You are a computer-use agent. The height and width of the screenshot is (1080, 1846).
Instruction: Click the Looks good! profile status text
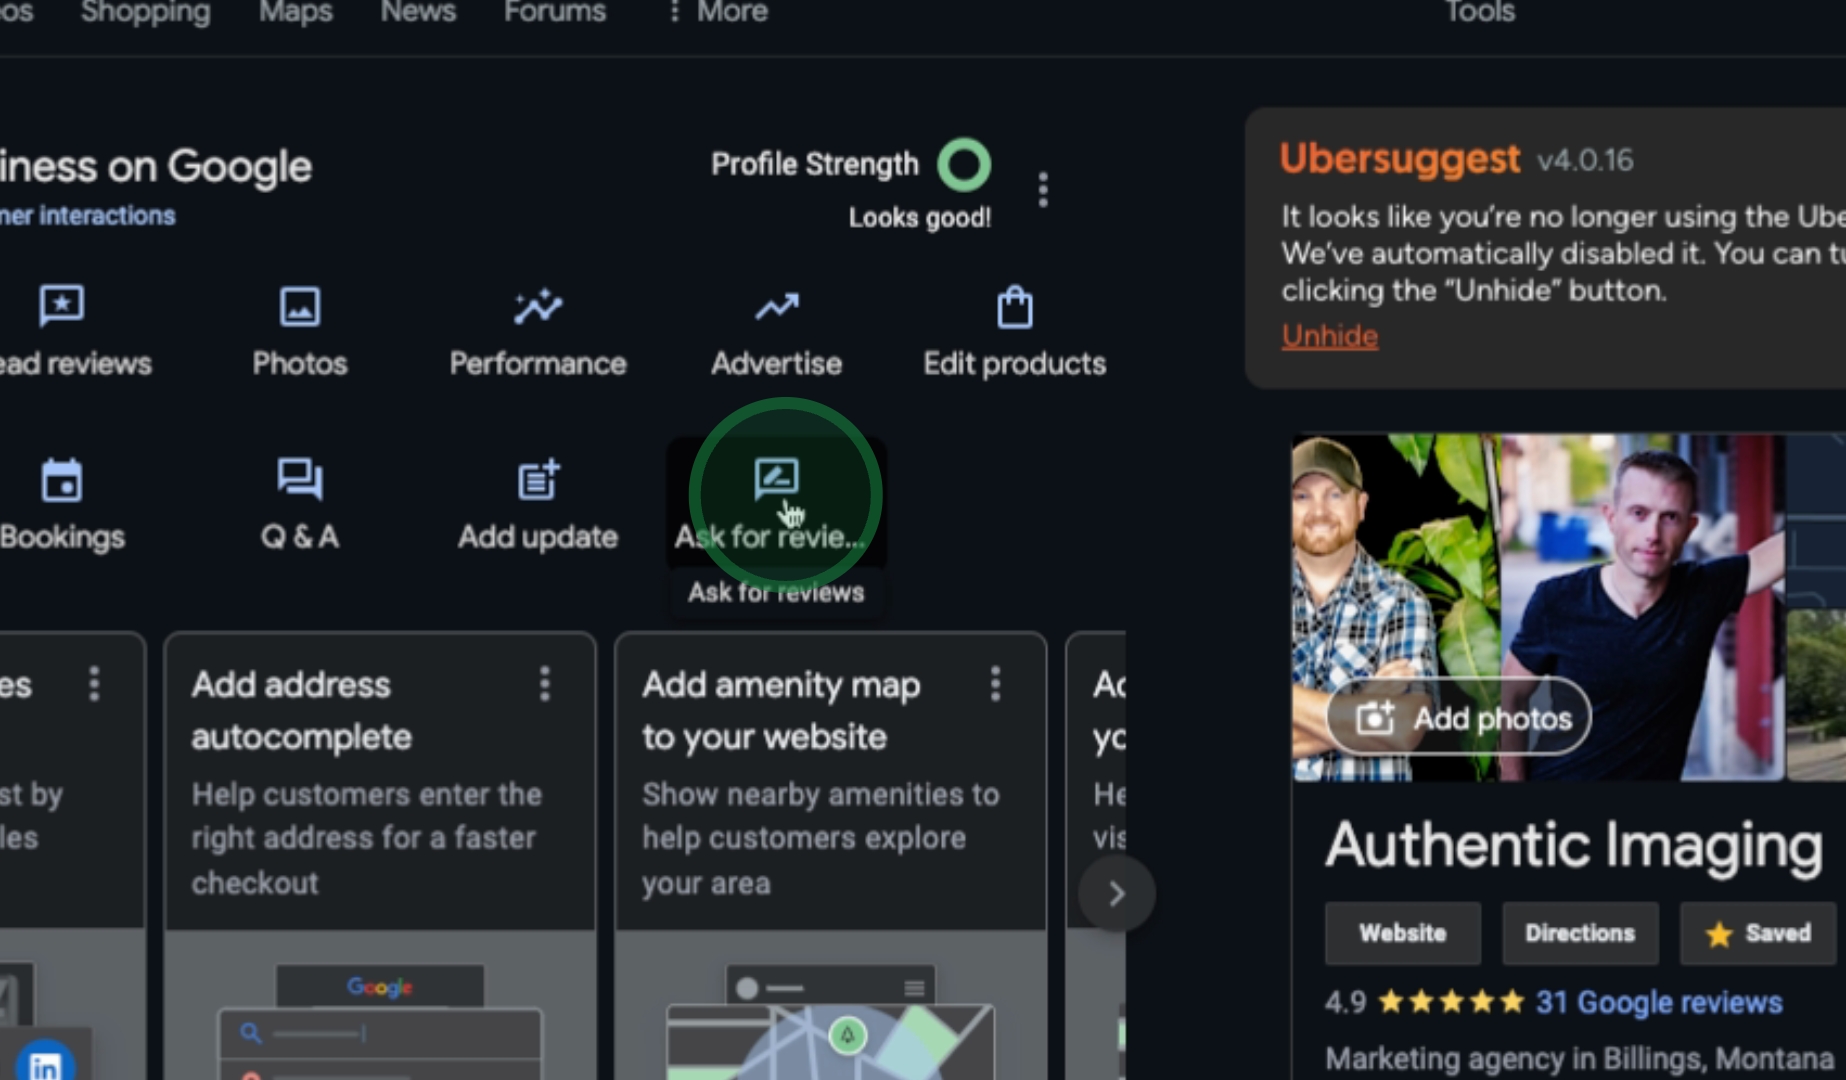pyautogui.click(x=920, y=218)
